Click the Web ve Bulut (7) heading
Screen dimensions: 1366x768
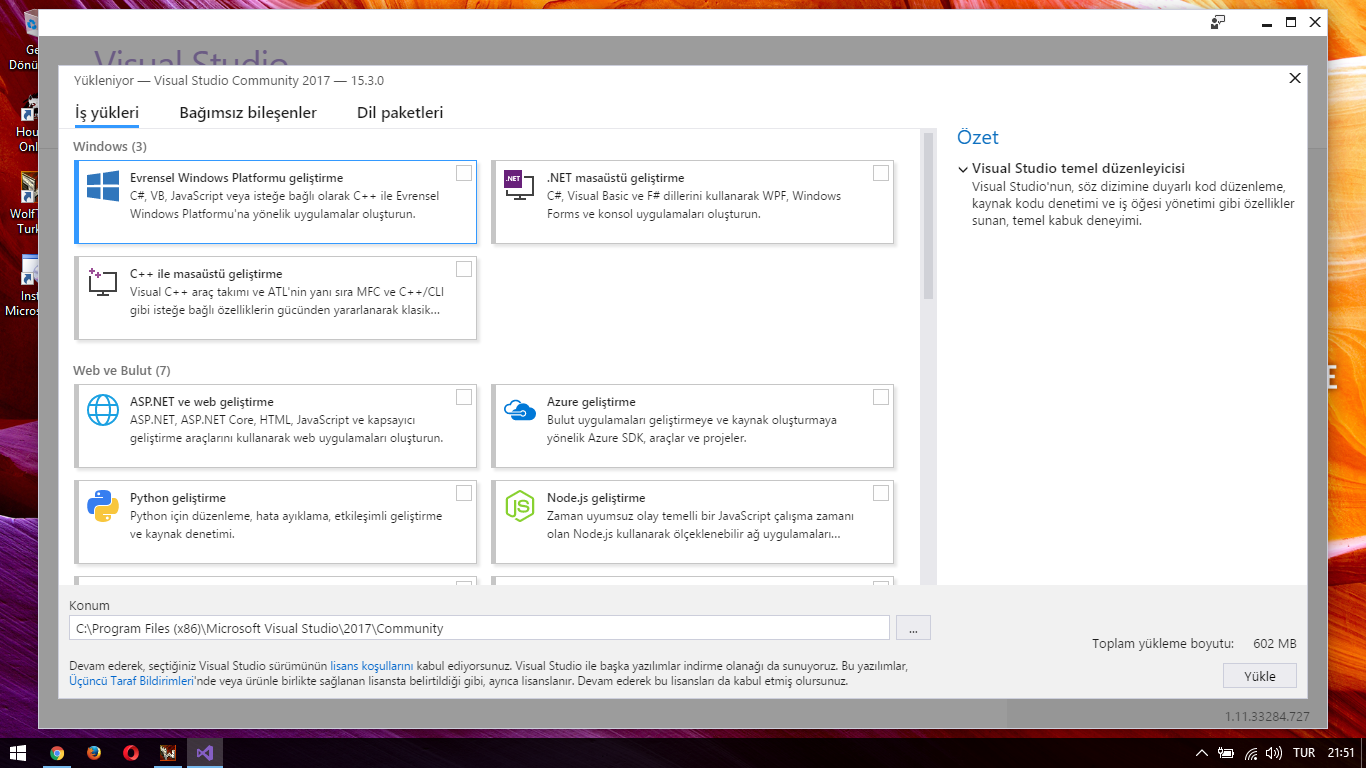pyautogui.click(x=122, y=371)
